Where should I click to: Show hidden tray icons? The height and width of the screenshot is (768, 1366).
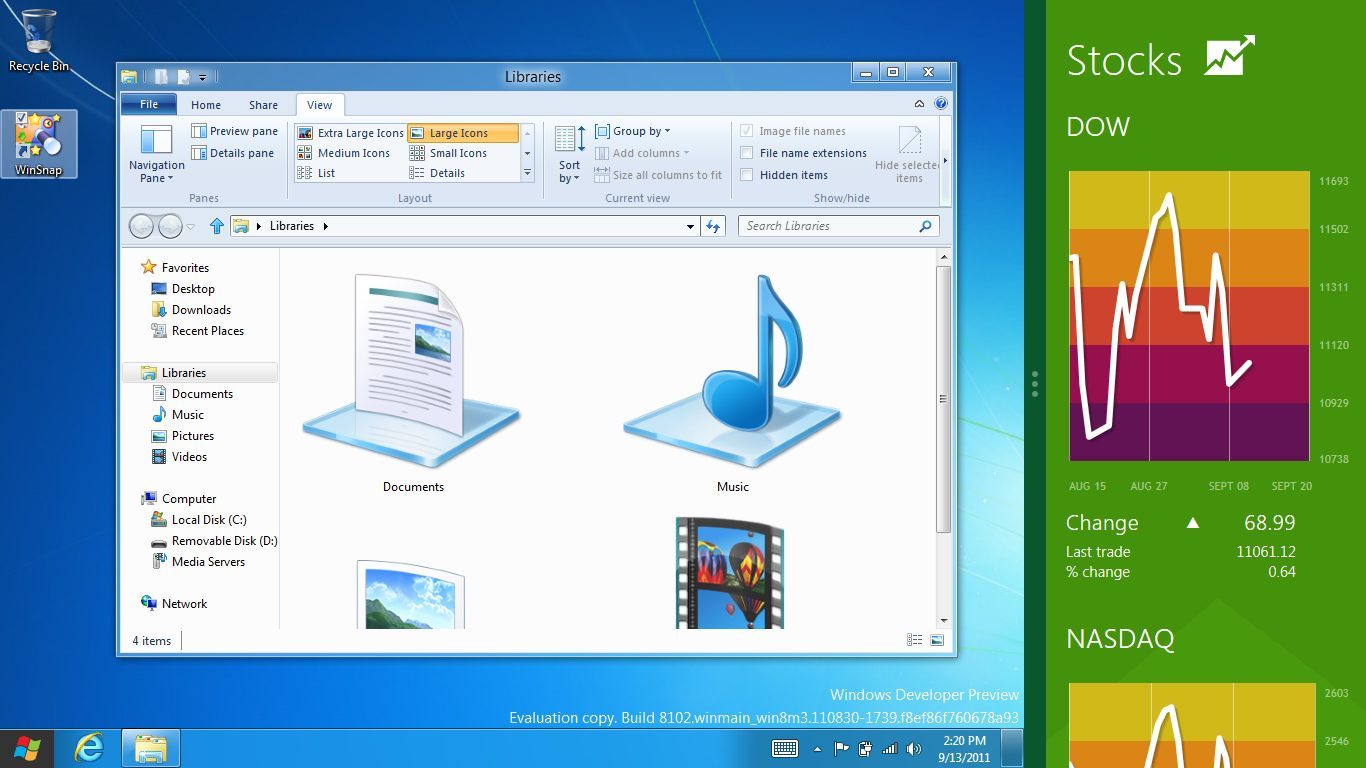(817, 749)
